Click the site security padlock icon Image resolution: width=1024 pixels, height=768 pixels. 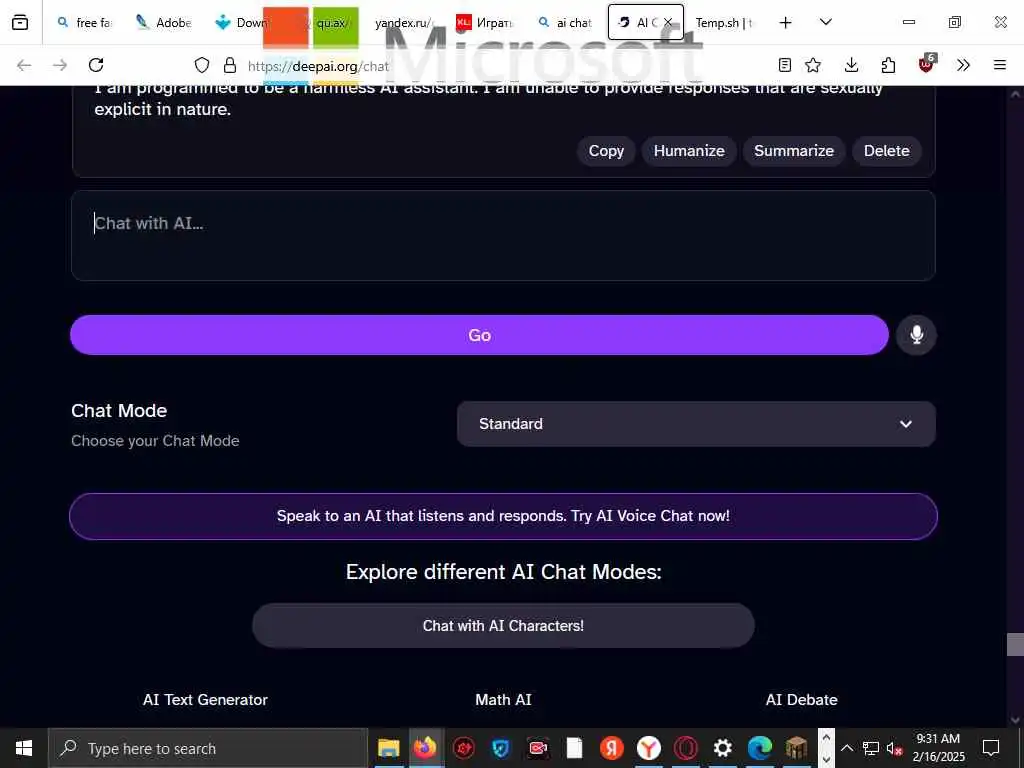[x=229, y=65]
